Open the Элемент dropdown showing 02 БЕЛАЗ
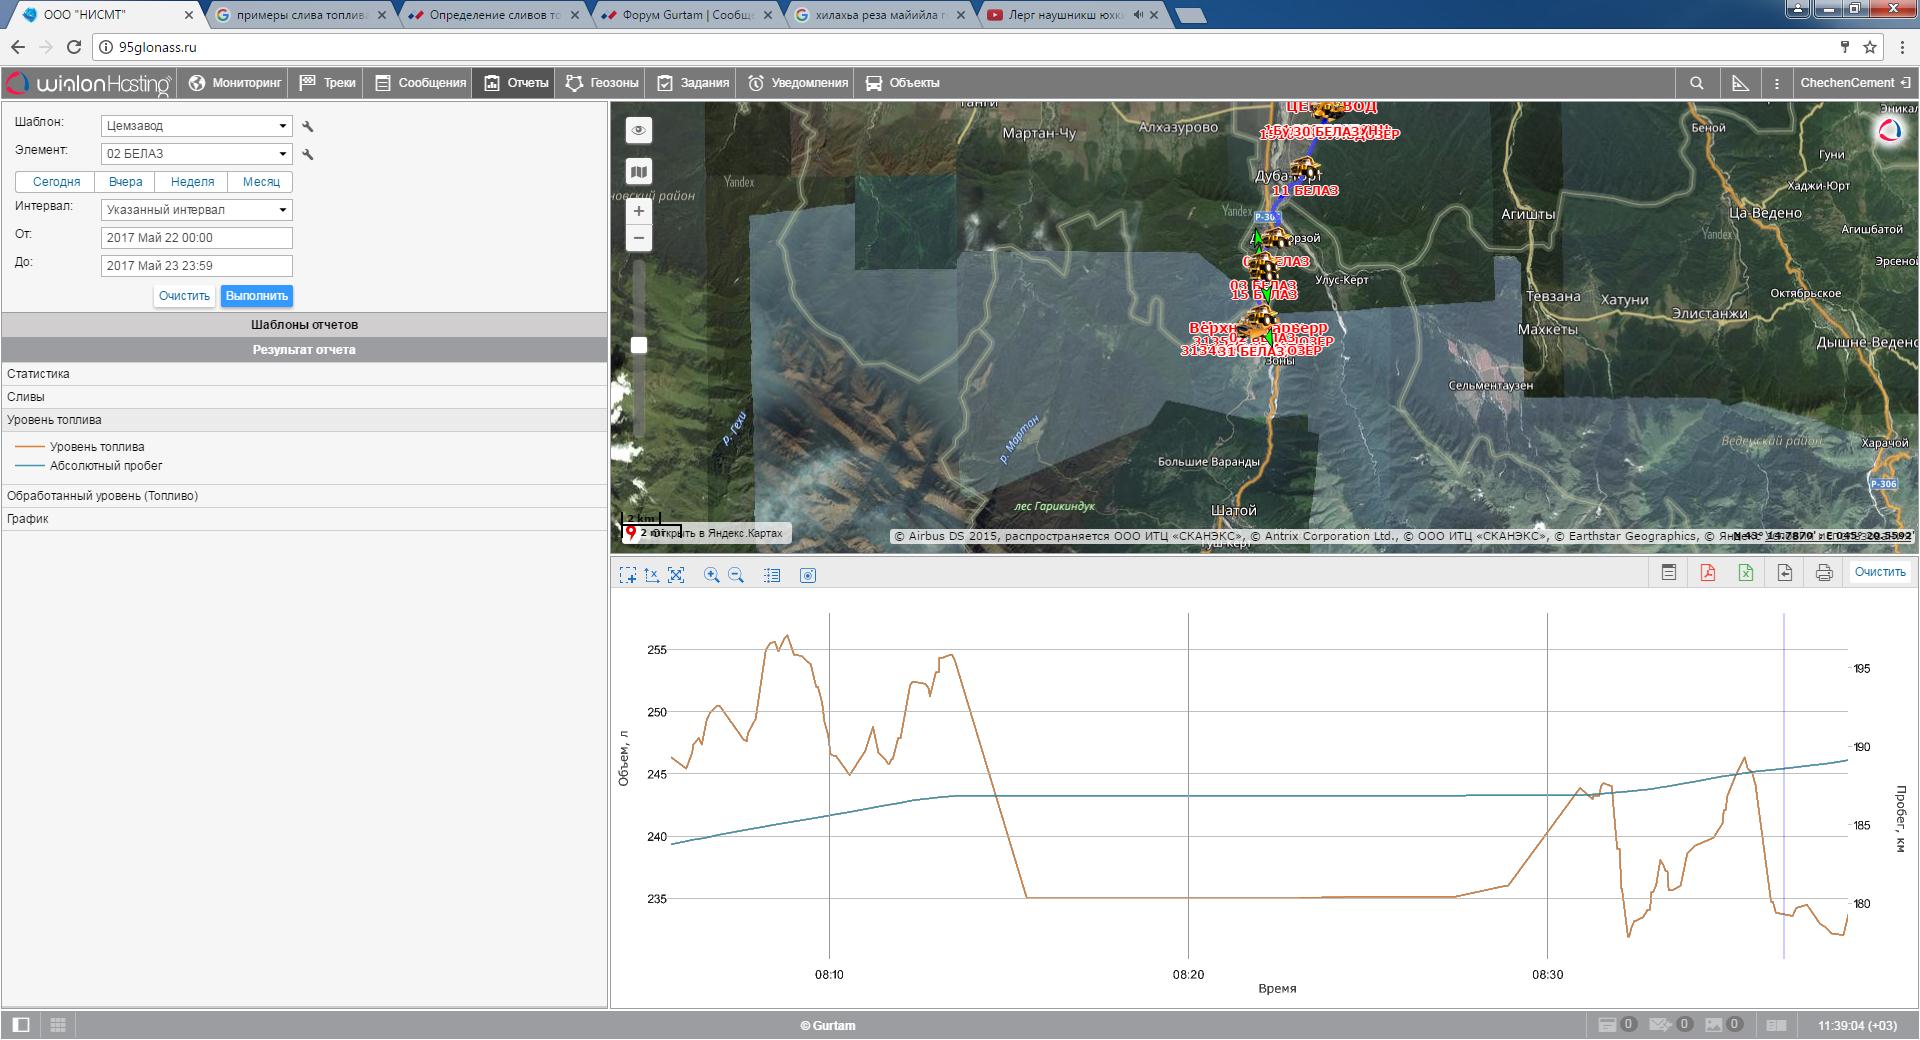Screen dimensions: 1920x1040 click(x=196, y=154)
